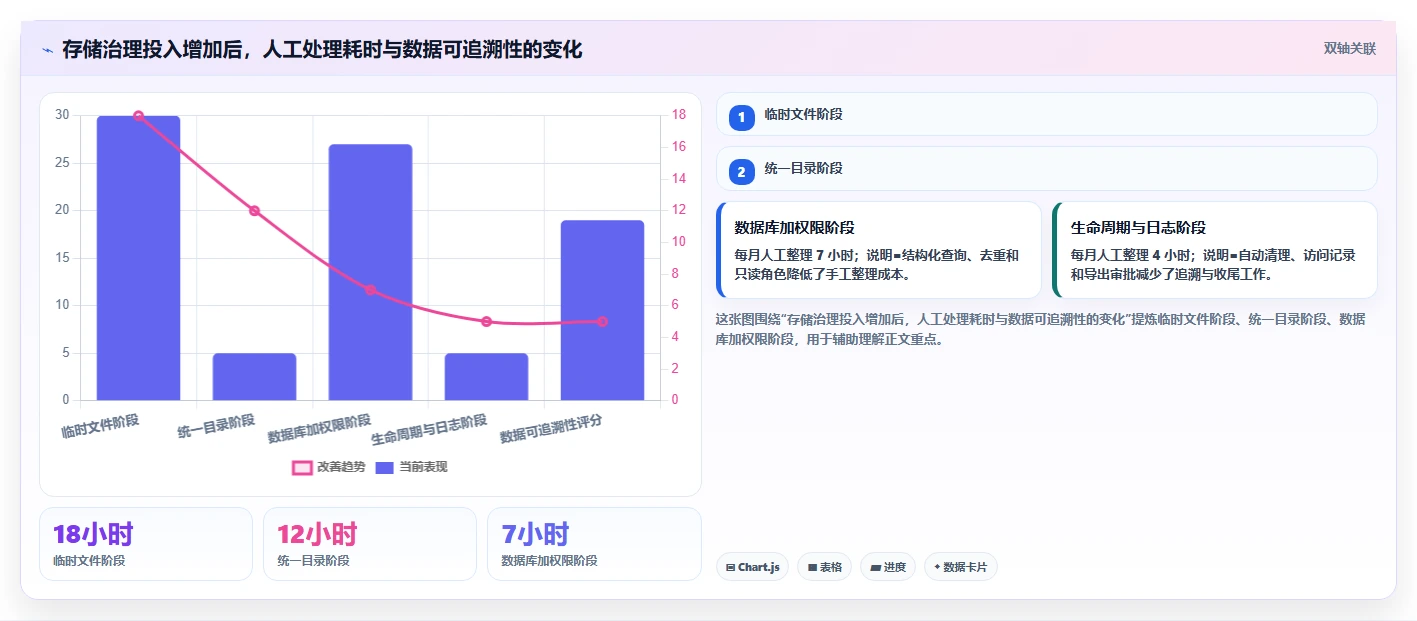
Task: Click the right axis value 18
Action: (x=678, y=115)
